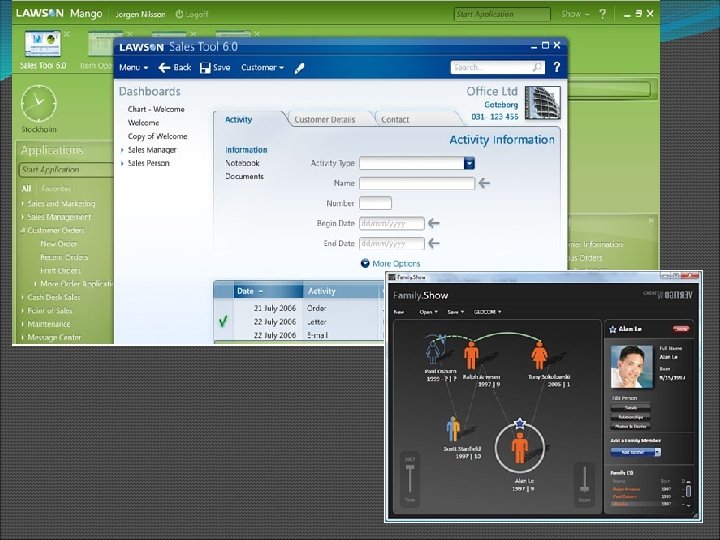Click the Save floppy disk icon in Sales Tool
The height and width of the screenshot is (540, 720).
(x=205, y=68)
